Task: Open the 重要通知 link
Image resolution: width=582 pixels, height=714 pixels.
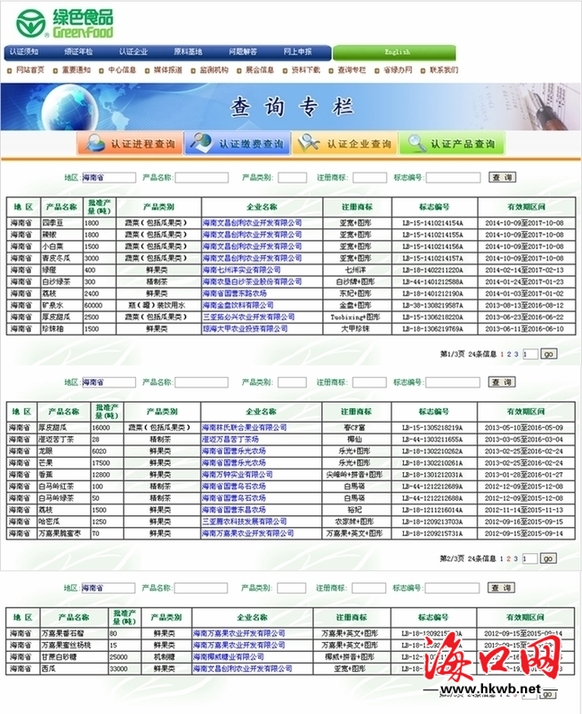Action: tap(77, 70)
